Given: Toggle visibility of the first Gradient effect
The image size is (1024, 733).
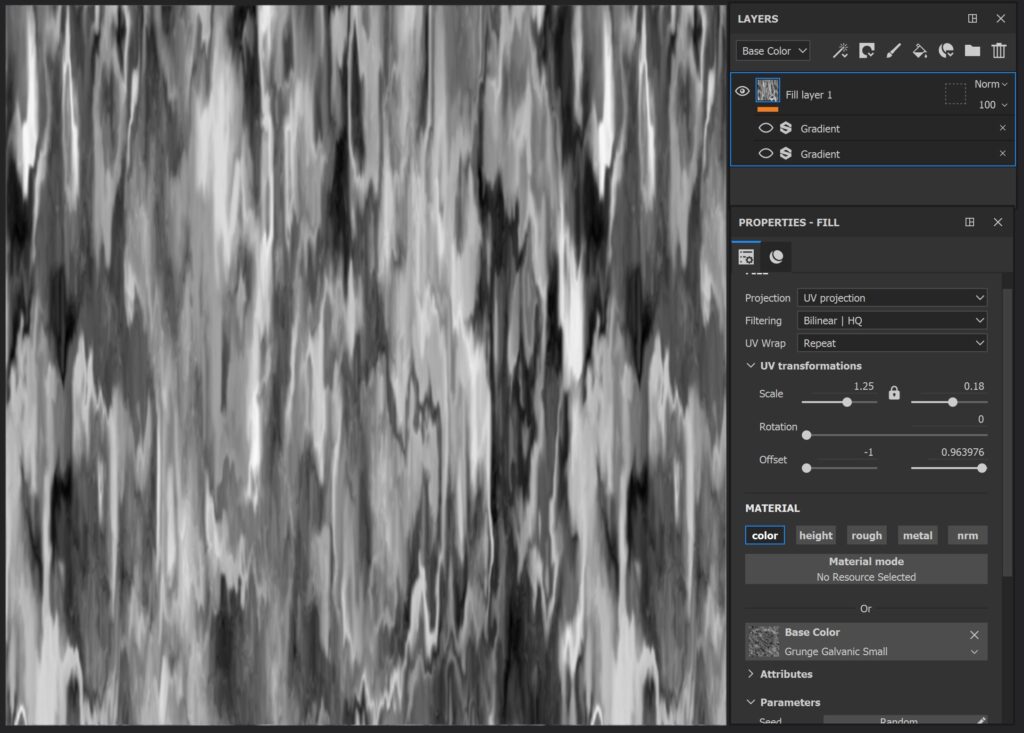Looking at the screenshot, I should (x=765, y=128).
